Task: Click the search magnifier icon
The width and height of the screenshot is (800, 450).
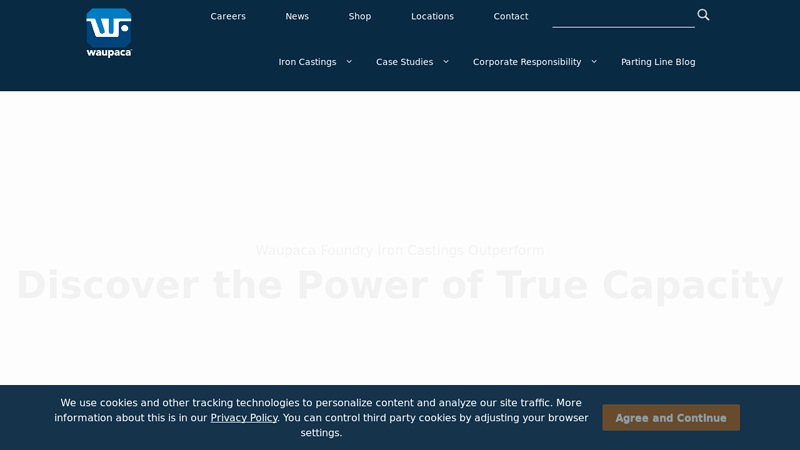Action: pos(703,15)
